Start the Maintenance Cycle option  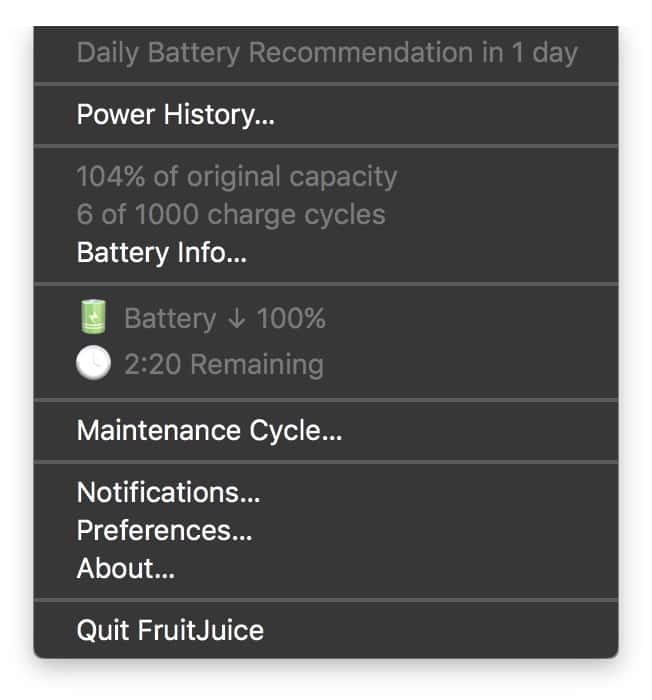coord(209,431)
